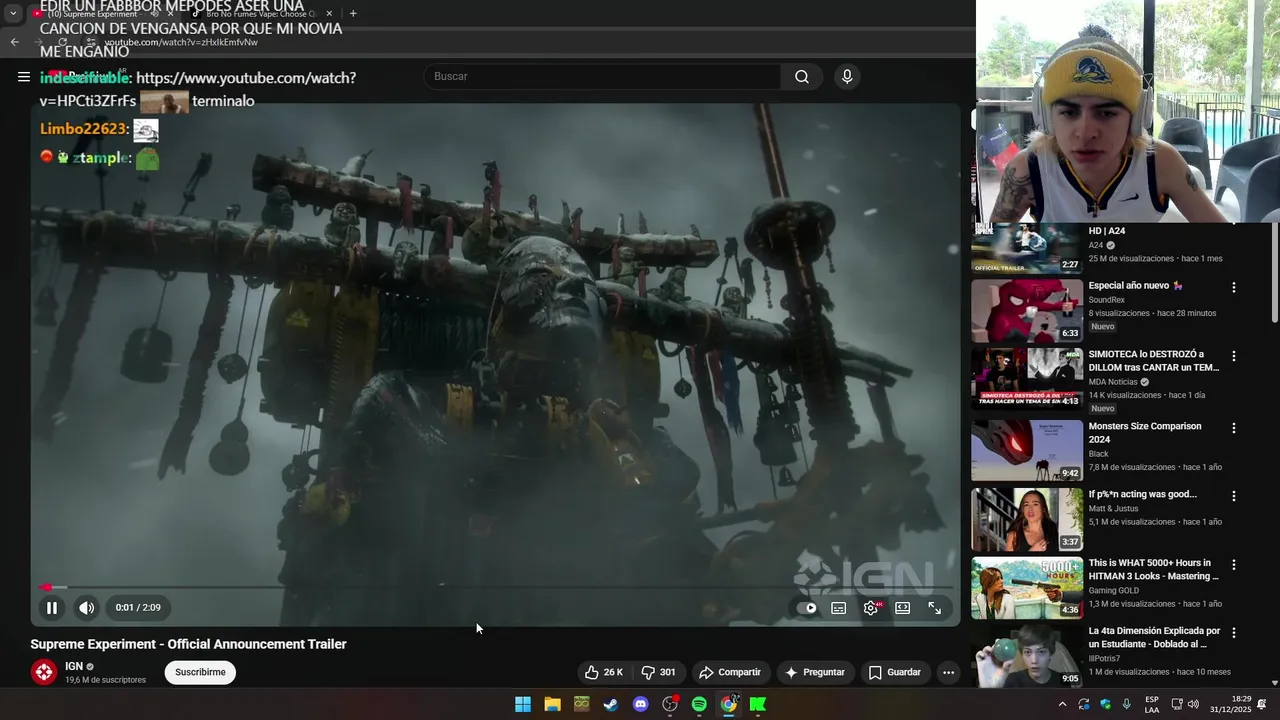Image resolution: width=1280 pixels, height=720 pixels.
Task: Open taskbar app beside File Explorer
Action: coord(582,705)
